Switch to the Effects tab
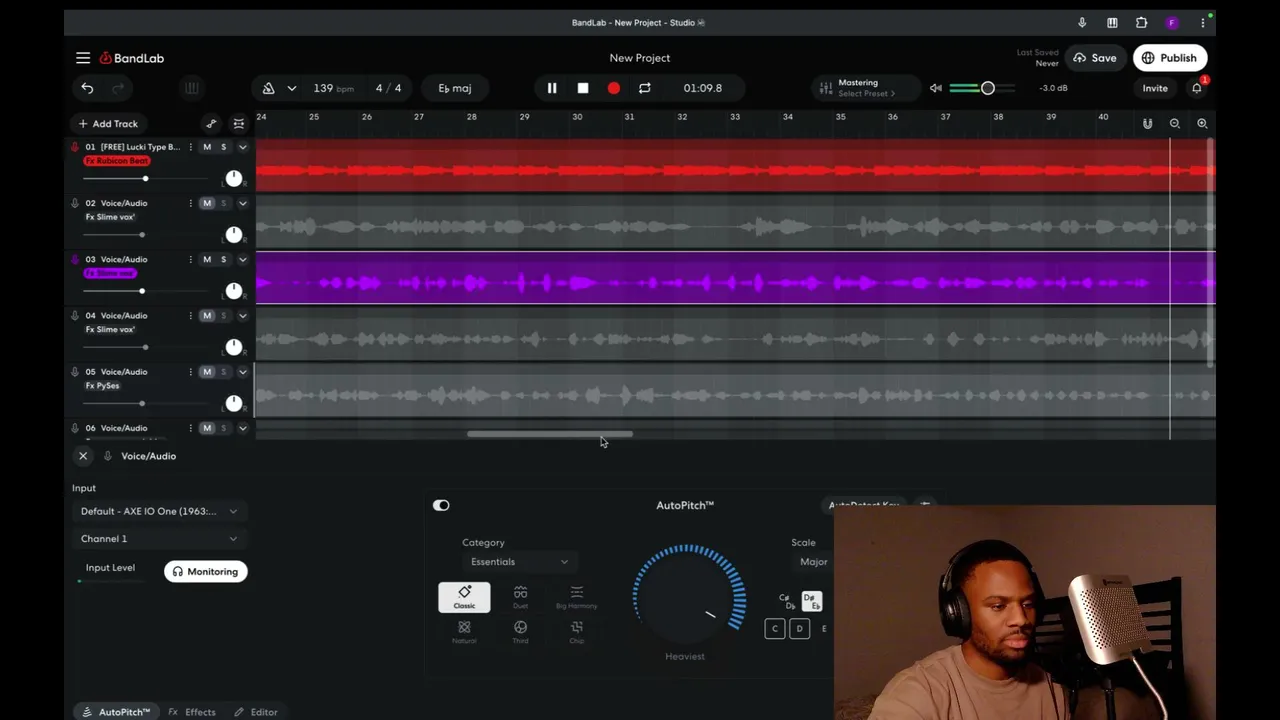Image resolution: width=1280 pixels, height=720 pixels. click(192, 712)
